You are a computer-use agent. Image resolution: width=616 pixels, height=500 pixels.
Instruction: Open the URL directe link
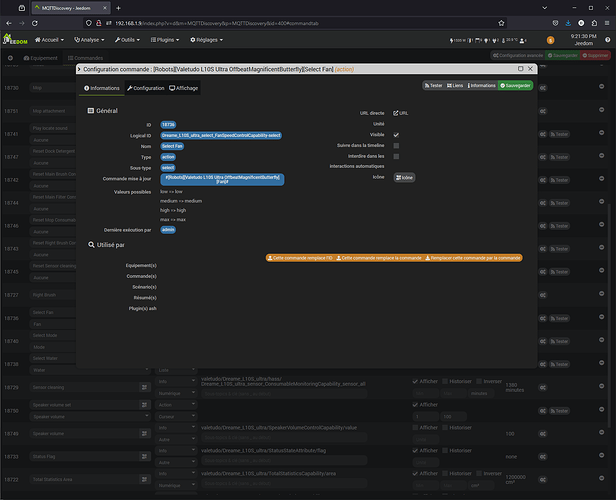pyautogui.click(x=402, y=113)
